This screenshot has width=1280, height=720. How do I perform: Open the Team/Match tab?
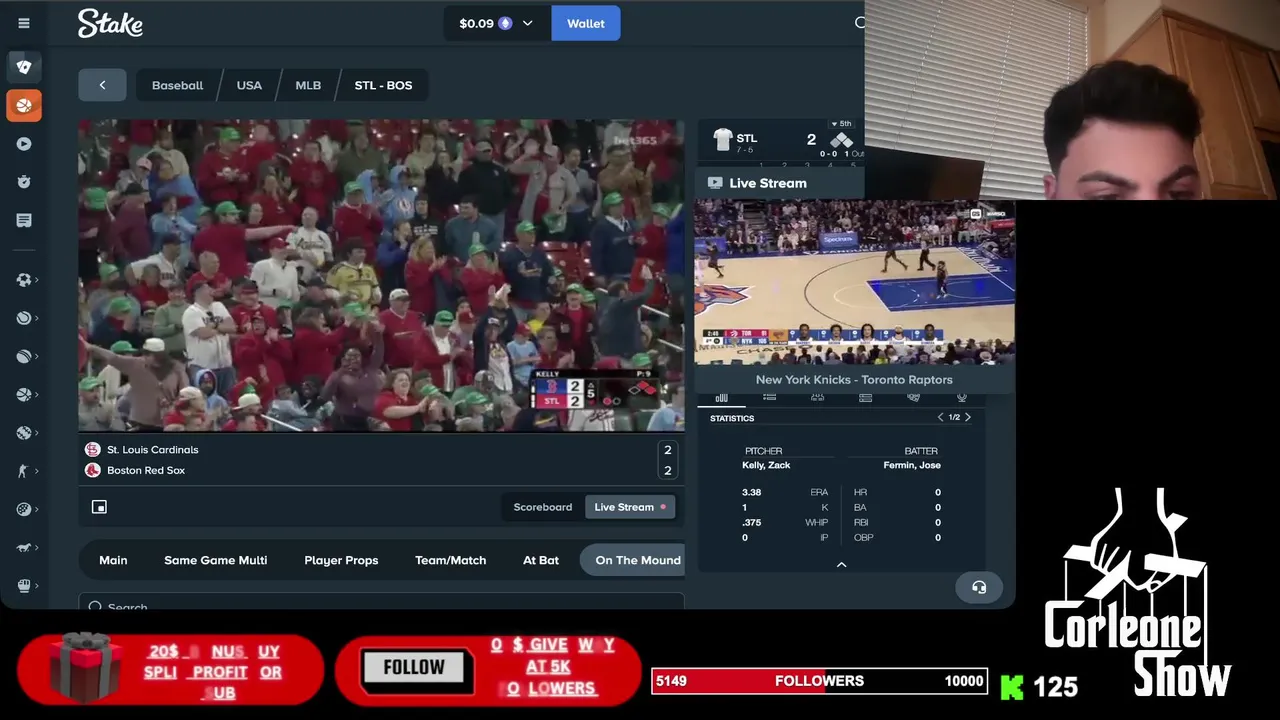(450, 560)
